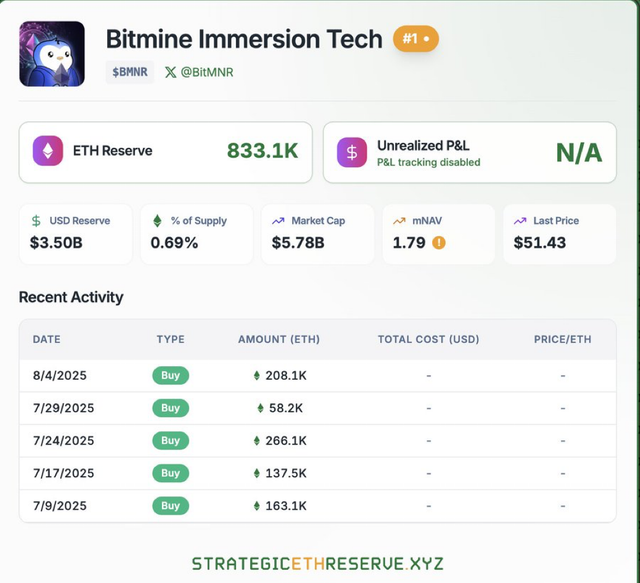Click the ETH icon beside 163.1K

tap(257, 506)
